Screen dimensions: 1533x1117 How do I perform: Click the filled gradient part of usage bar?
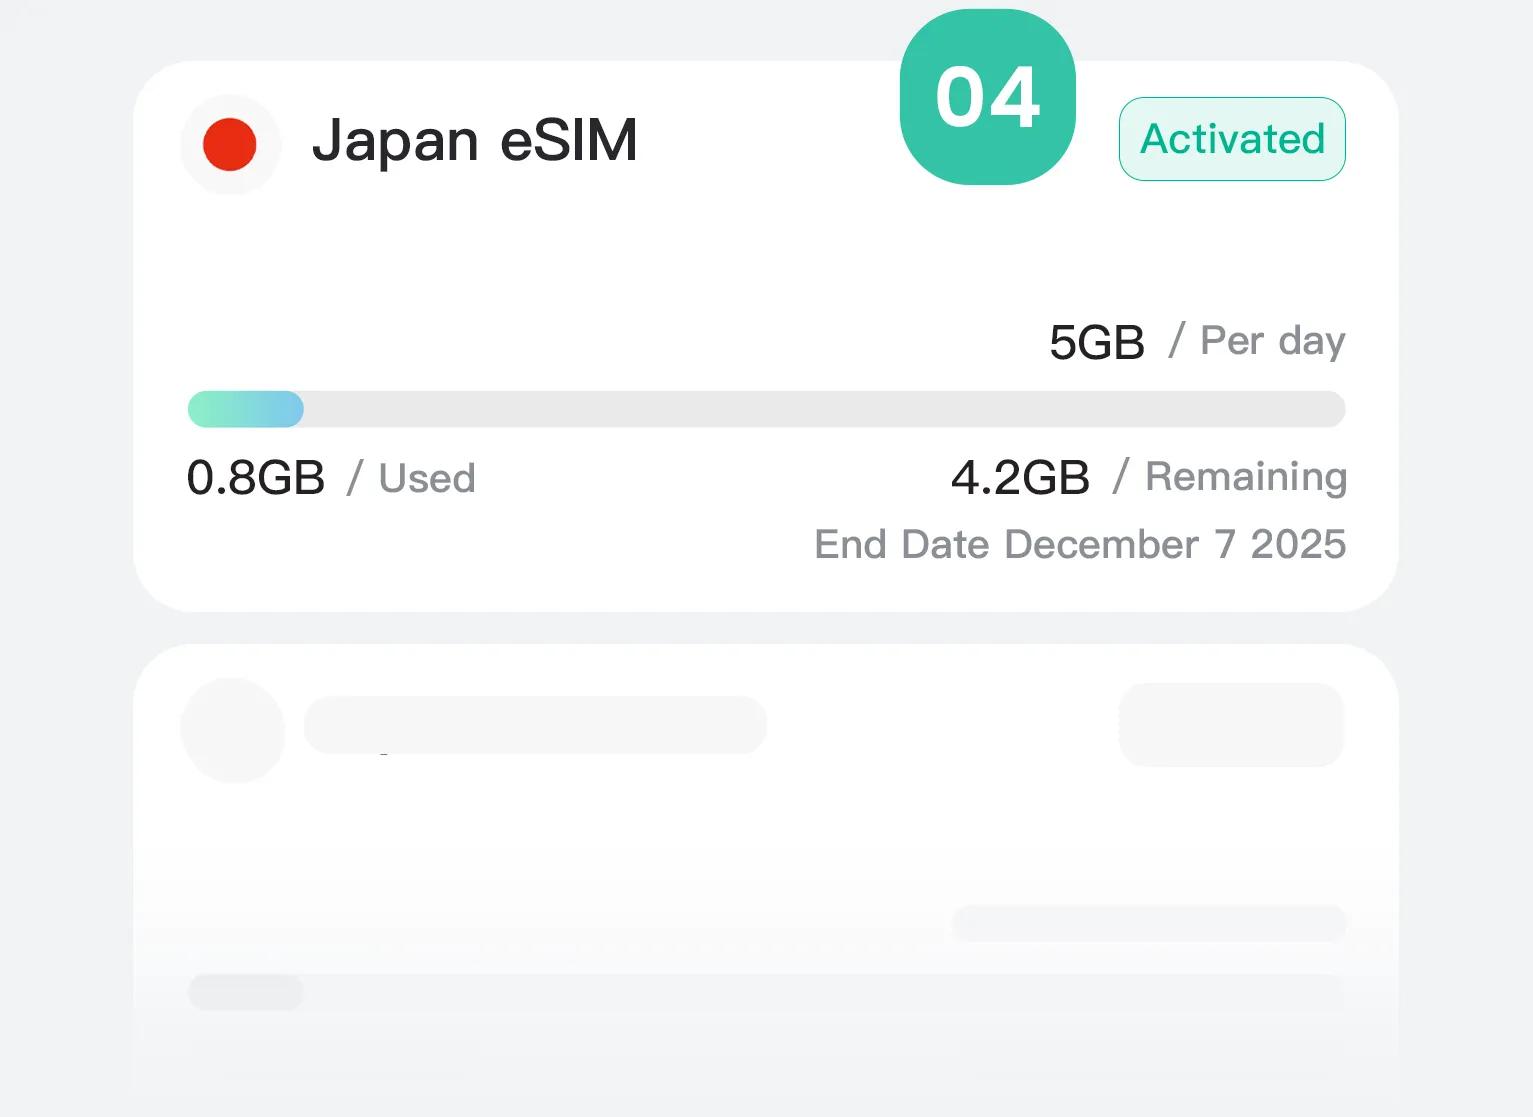pyautogui.click(x=246, y=409)
